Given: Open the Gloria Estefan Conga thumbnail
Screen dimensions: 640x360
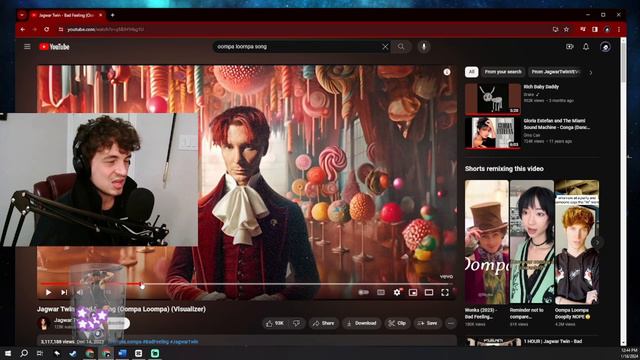Looking at the screenshot, I should pos(493,133).
